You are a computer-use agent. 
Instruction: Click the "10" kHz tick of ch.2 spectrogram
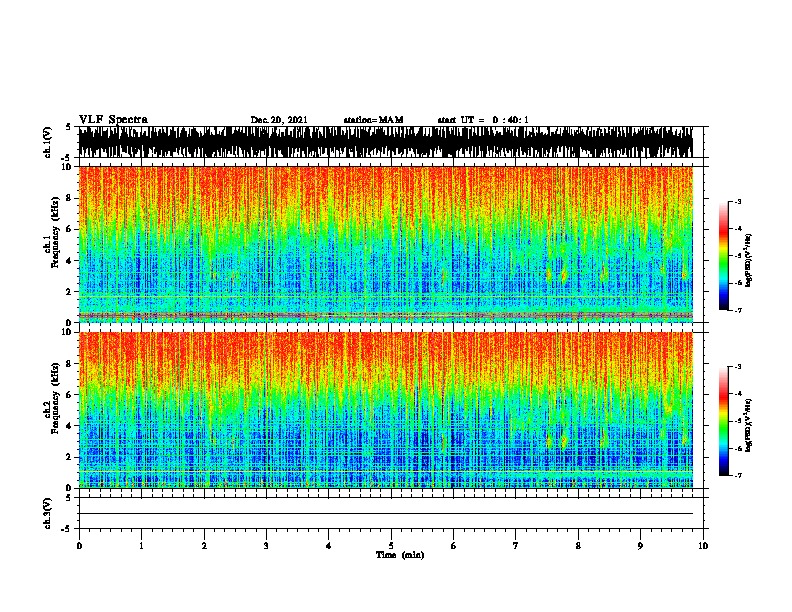coord(67,332)
